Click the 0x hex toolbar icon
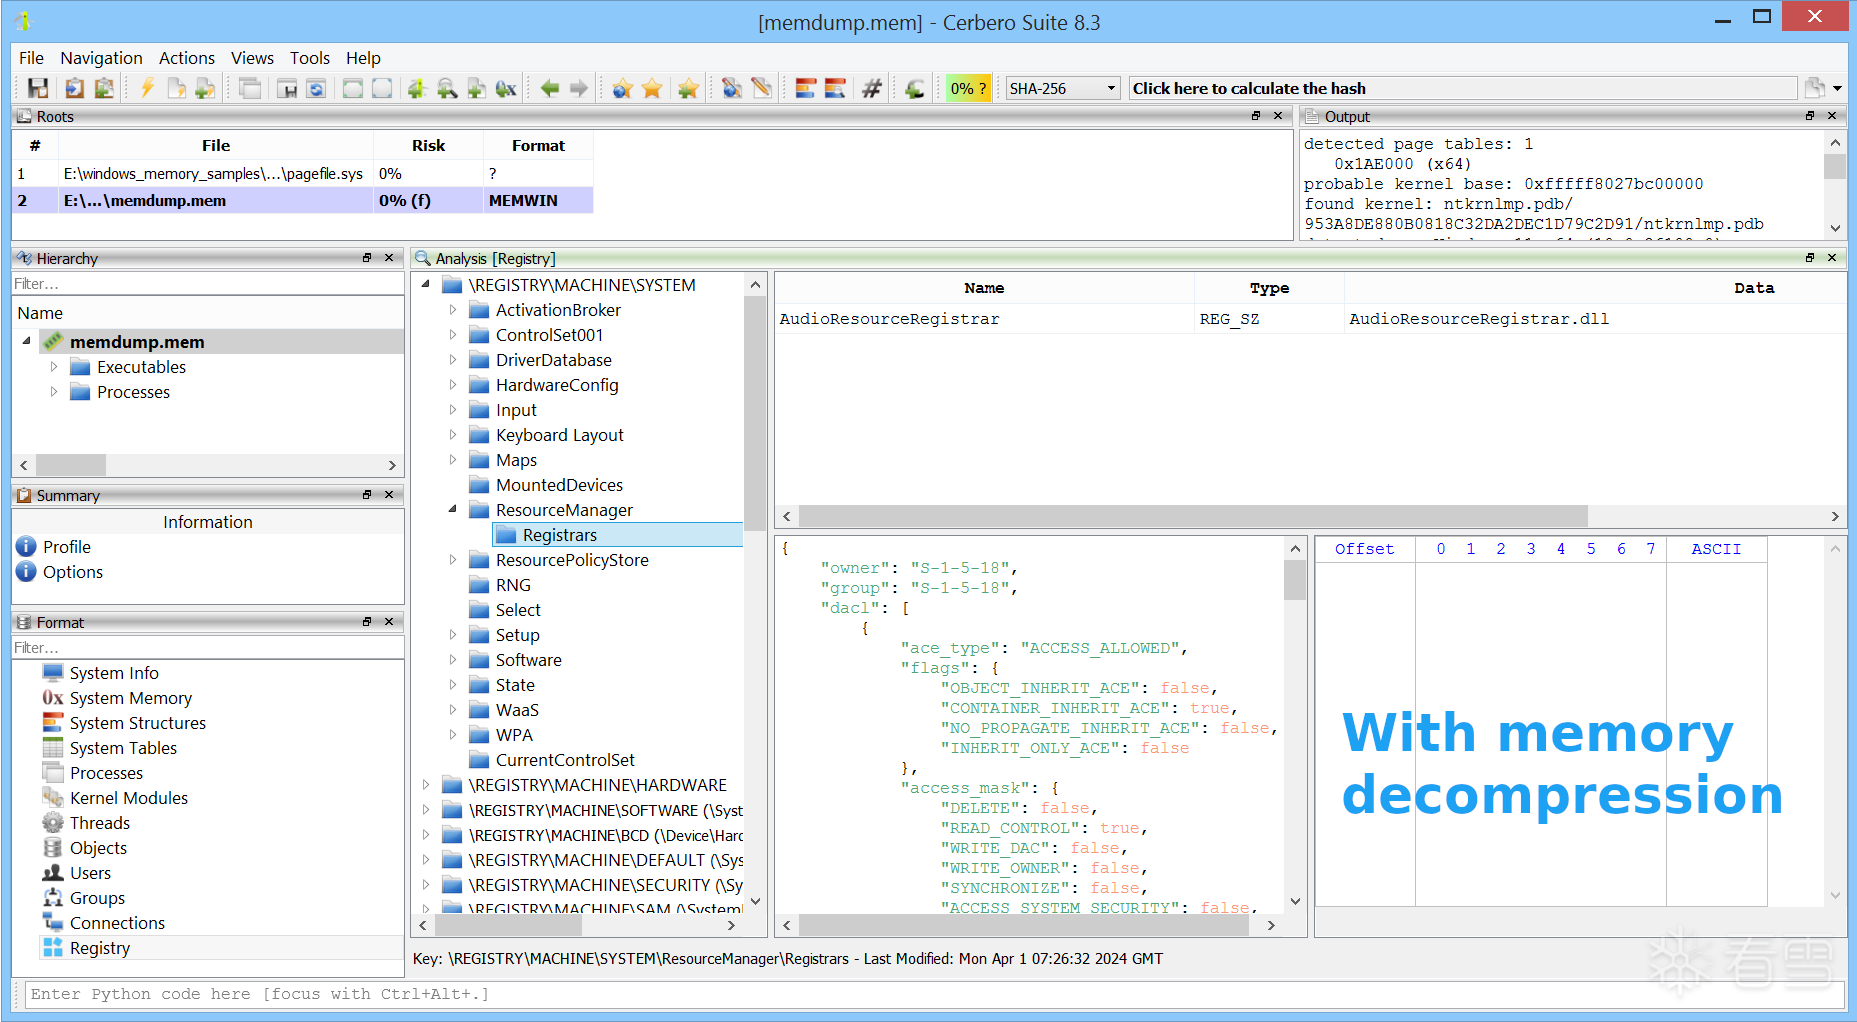This screenshot has width=1857, height=1022. (506, 88)
